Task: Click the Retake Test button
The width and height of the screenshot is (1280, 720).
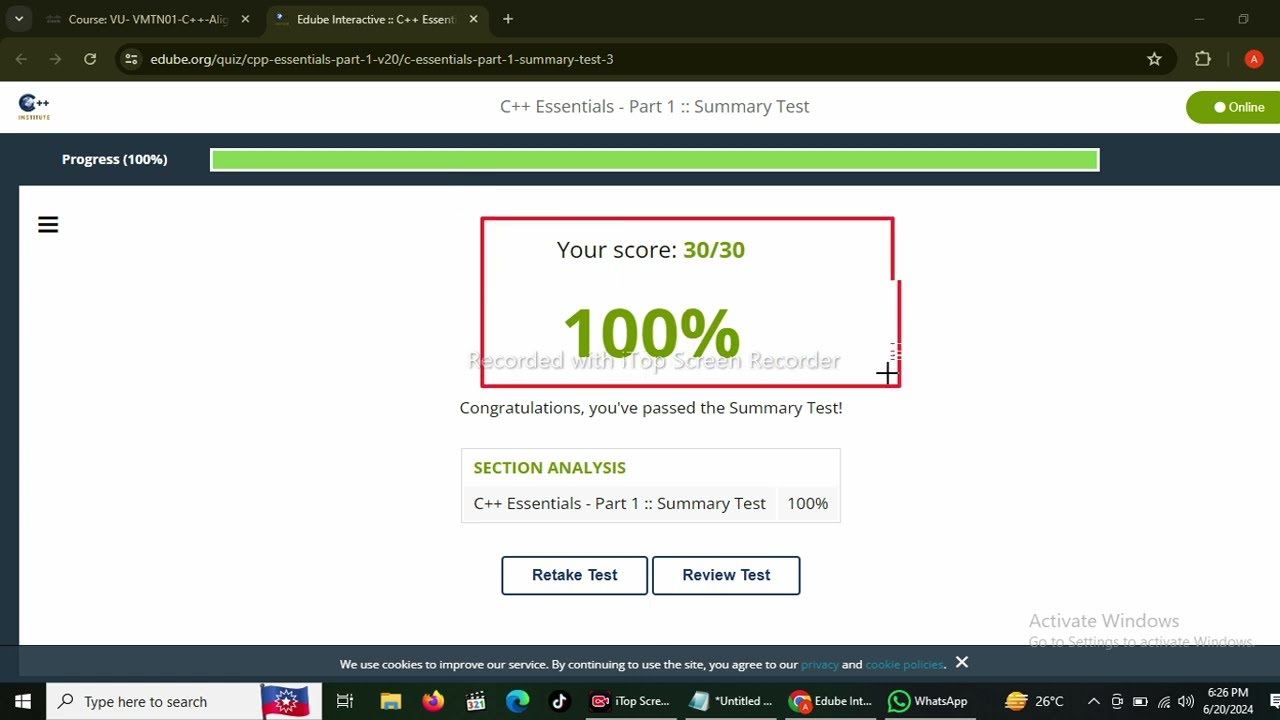Action: (x=574, y=575)
